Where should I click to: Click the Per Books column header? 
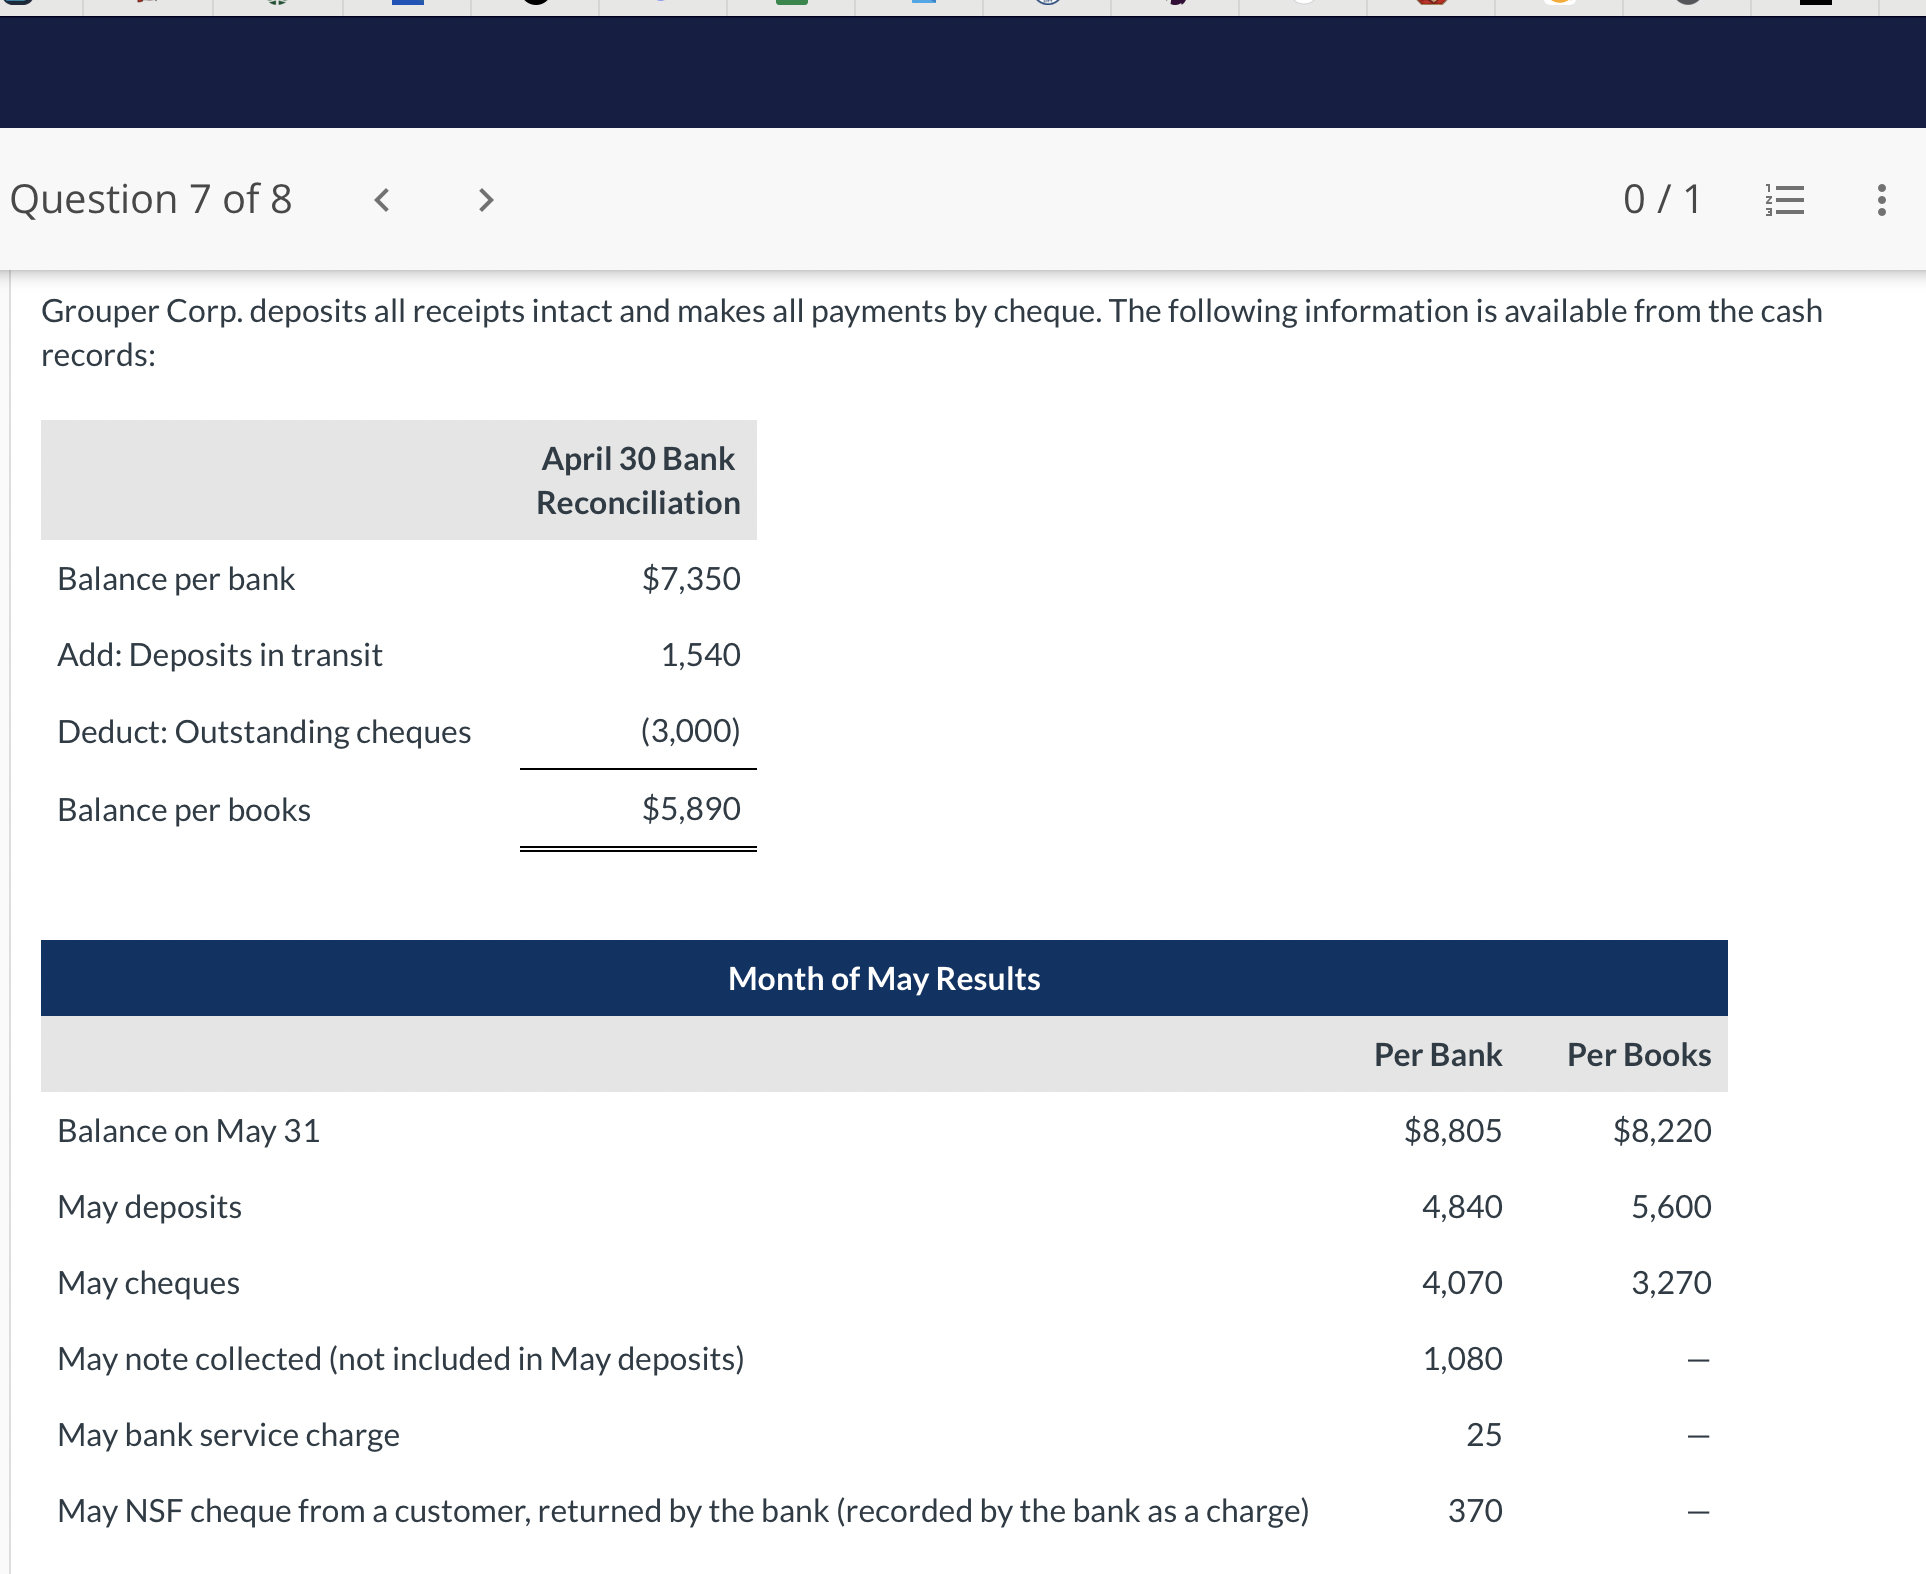tap(1638, 1054)
